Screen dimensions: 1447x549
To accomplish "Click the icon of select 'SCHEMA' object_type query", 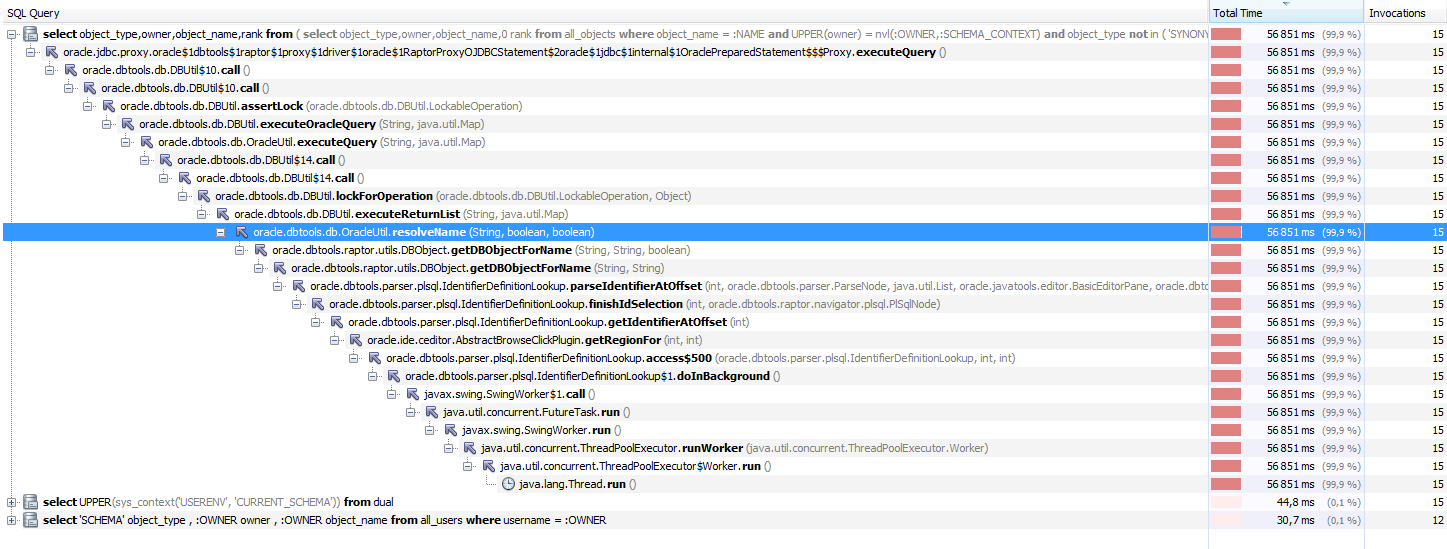I will pos(31,520).
